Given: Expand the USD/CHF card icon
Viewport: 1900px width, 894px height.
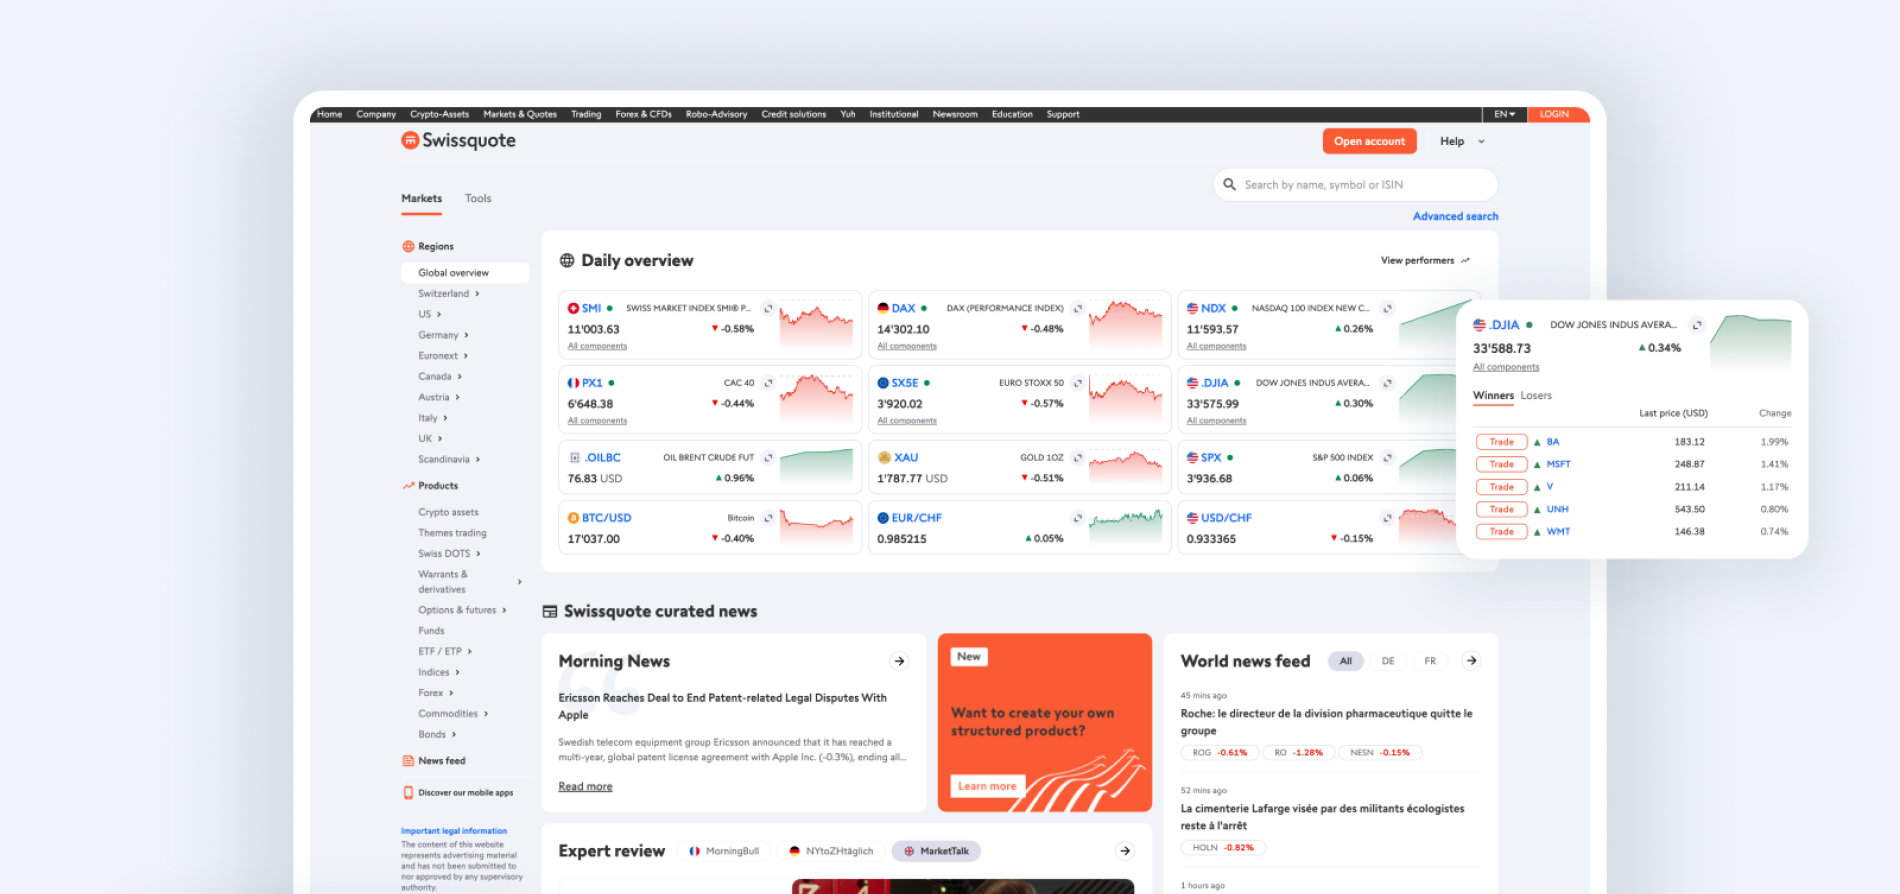Looking at the screenshot, I should tap(1387, 518).
